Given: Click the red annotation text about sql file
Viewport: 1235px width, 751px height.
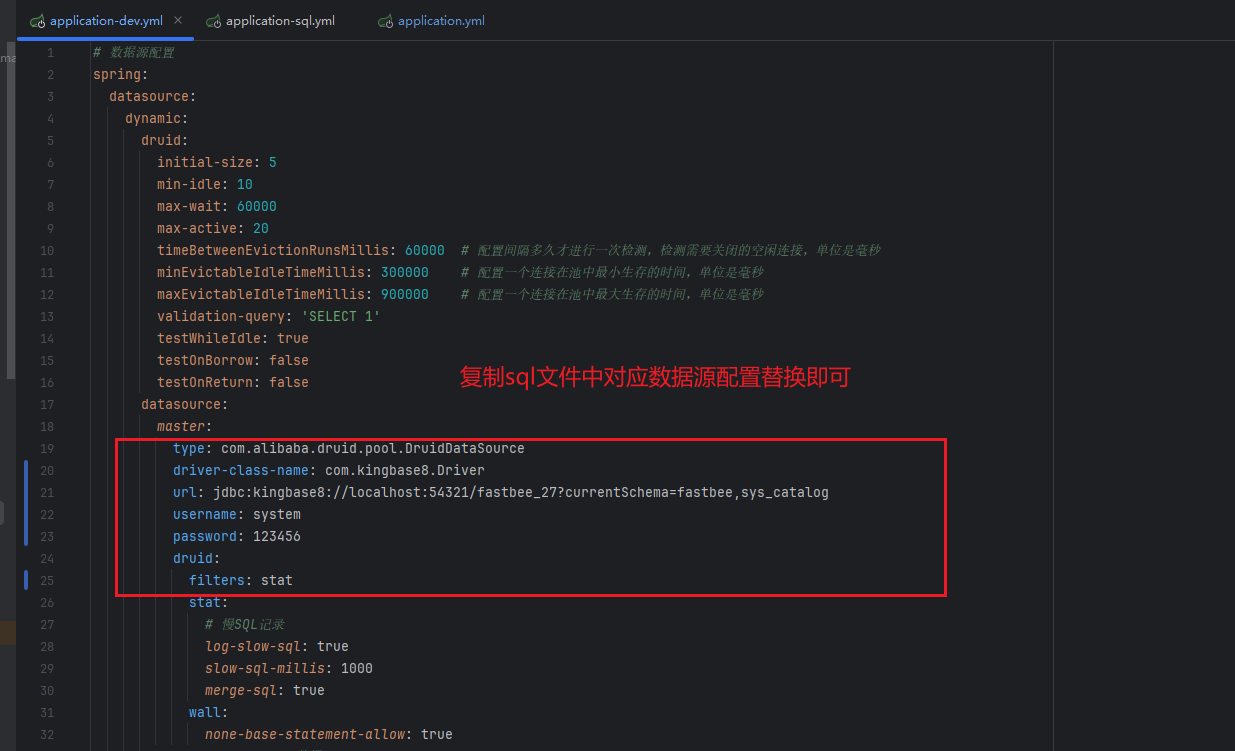Looking at the screenshot, I should (x=654, y=378).
